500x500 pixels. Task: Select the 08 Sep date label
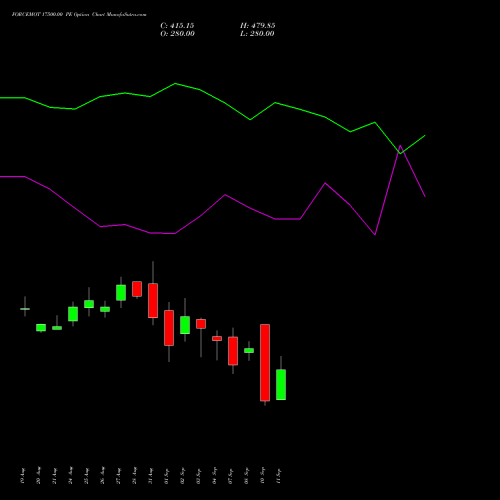247,476
